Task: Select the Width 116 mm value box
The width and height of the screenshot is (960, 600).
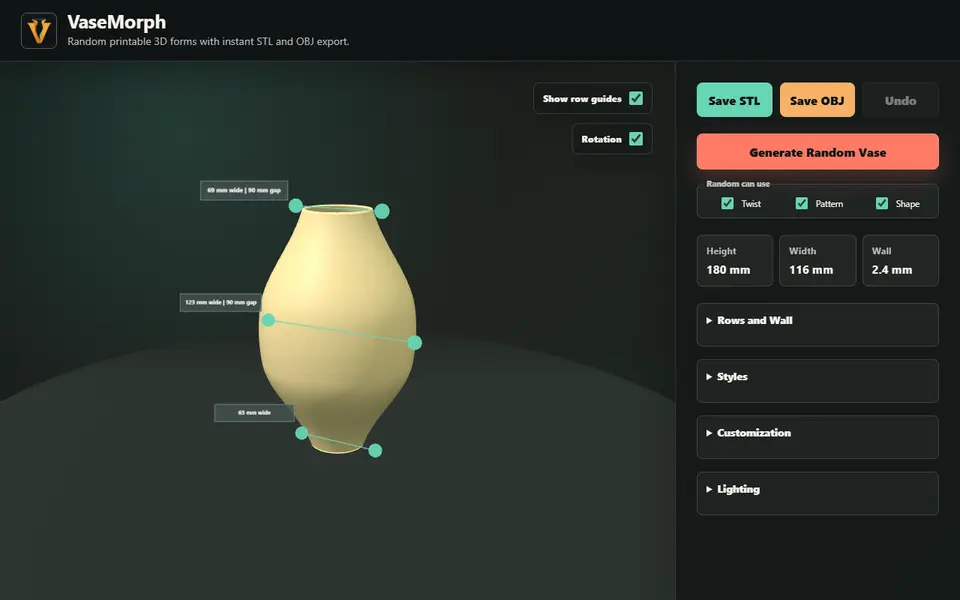Action: point(817,261)
